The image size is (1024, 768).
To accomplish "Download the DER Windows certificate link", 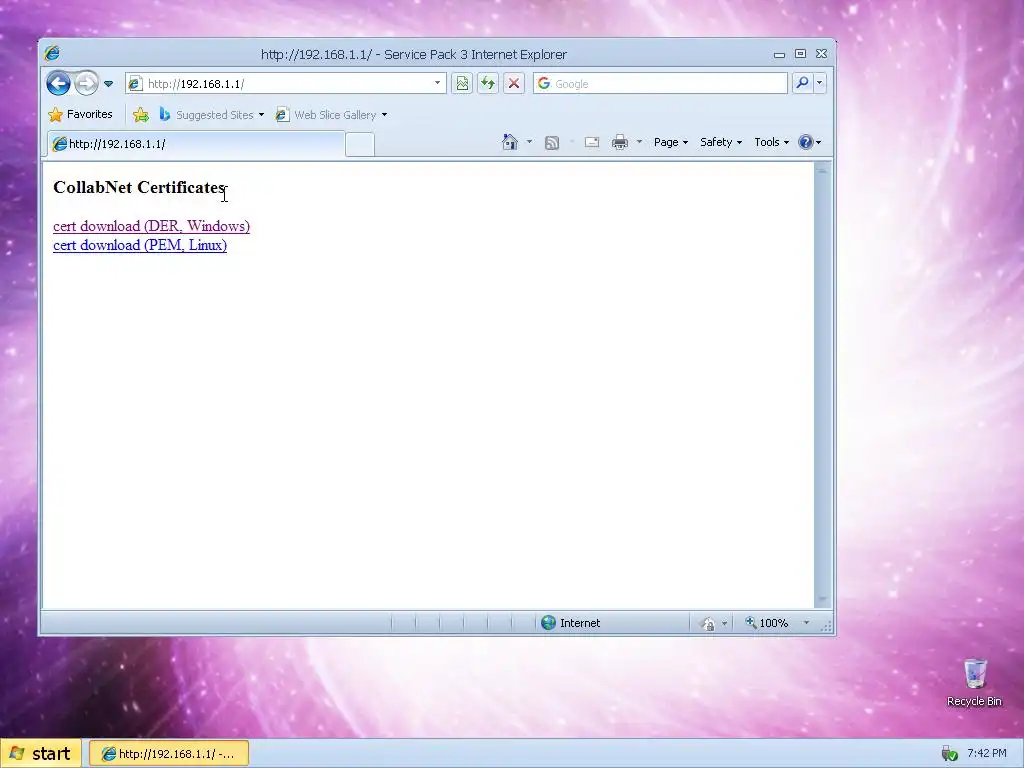I will (x=152, y=226).
